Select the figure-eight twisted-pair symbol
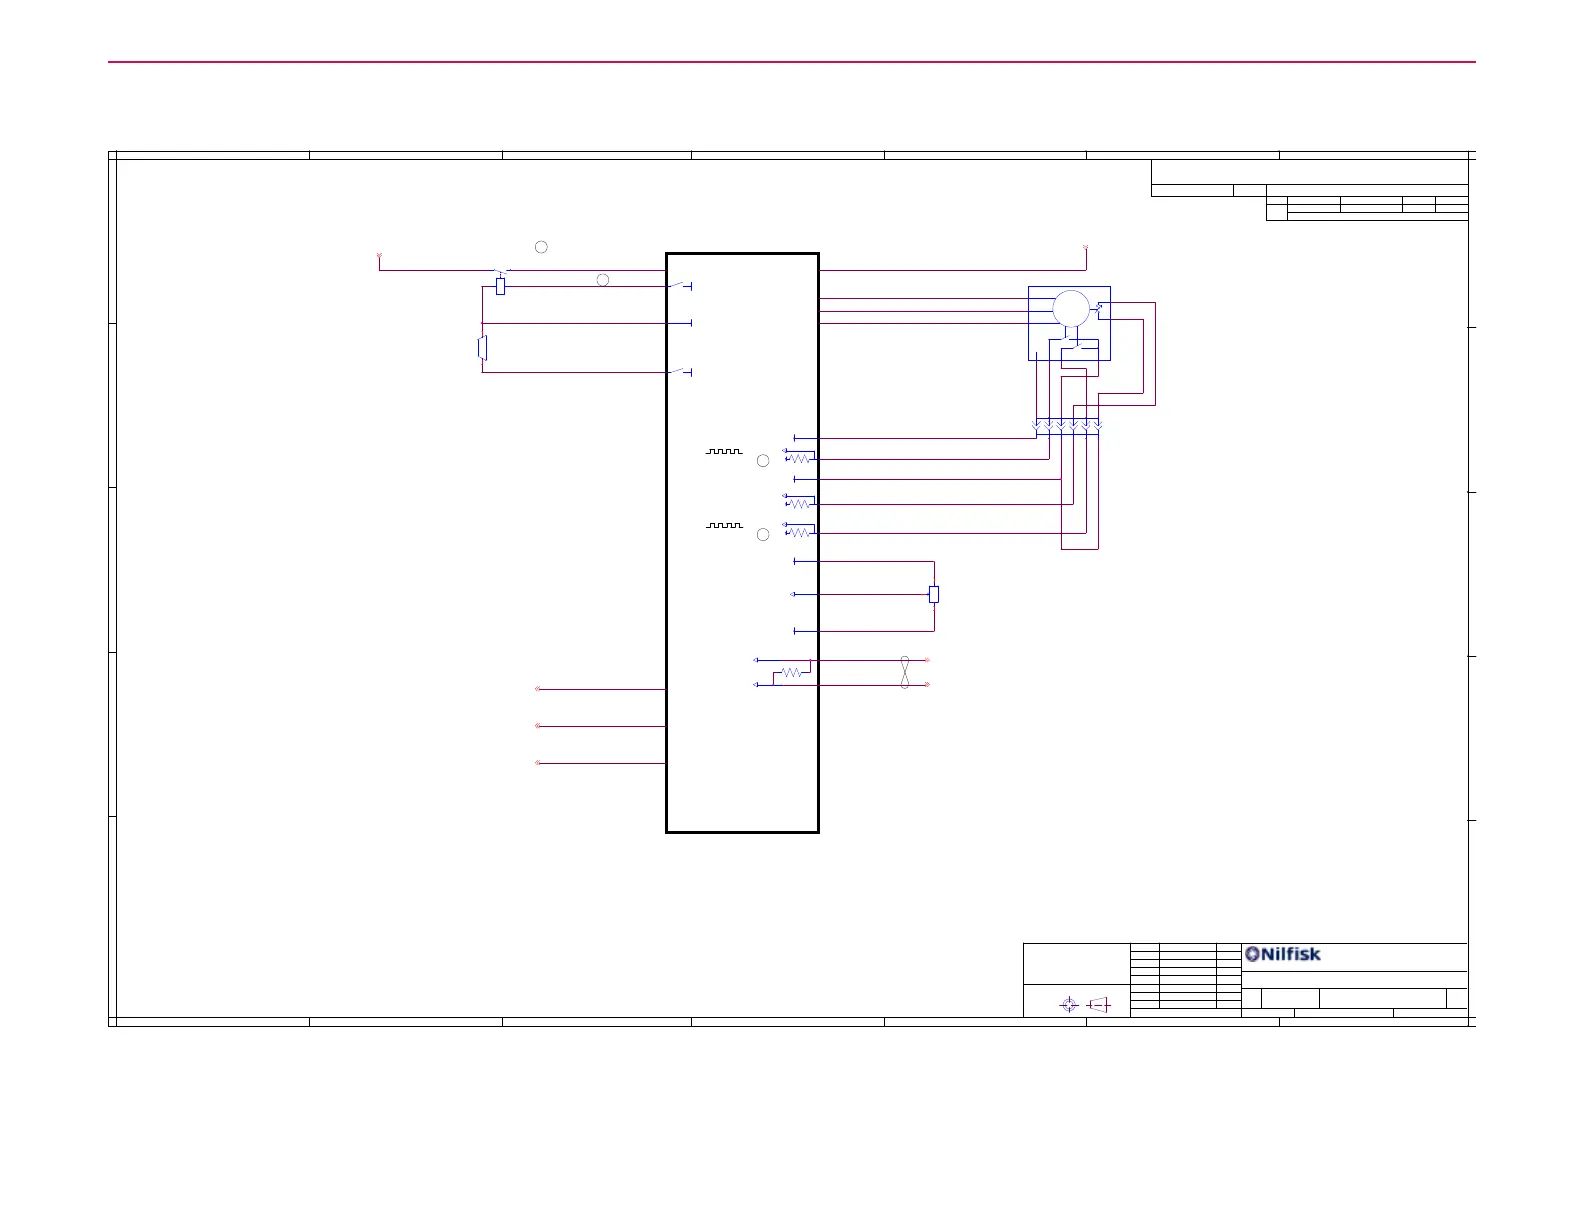This screenshot has width=1584, height=1224. coord(905,672)
